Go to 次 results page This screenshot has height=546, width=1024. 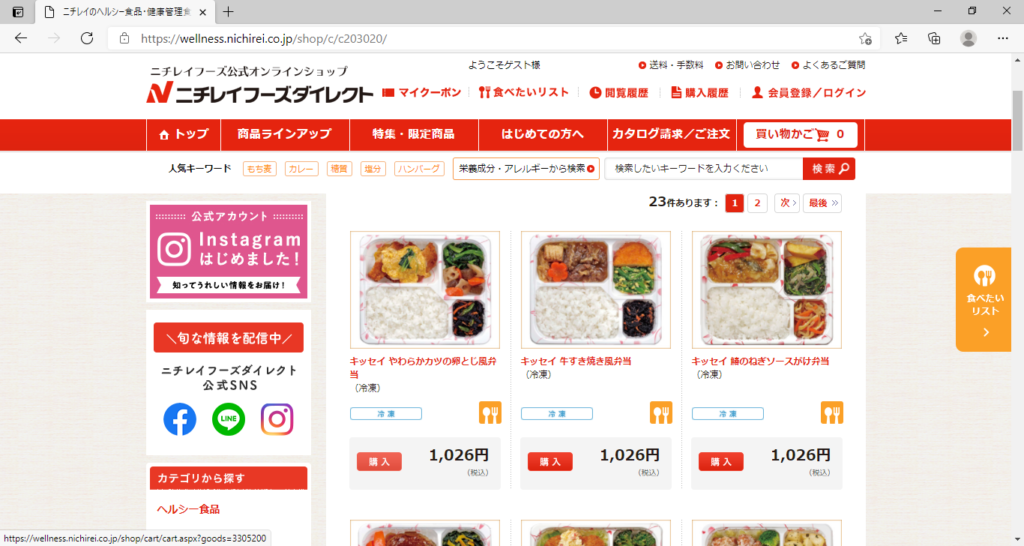pos(787,203)
